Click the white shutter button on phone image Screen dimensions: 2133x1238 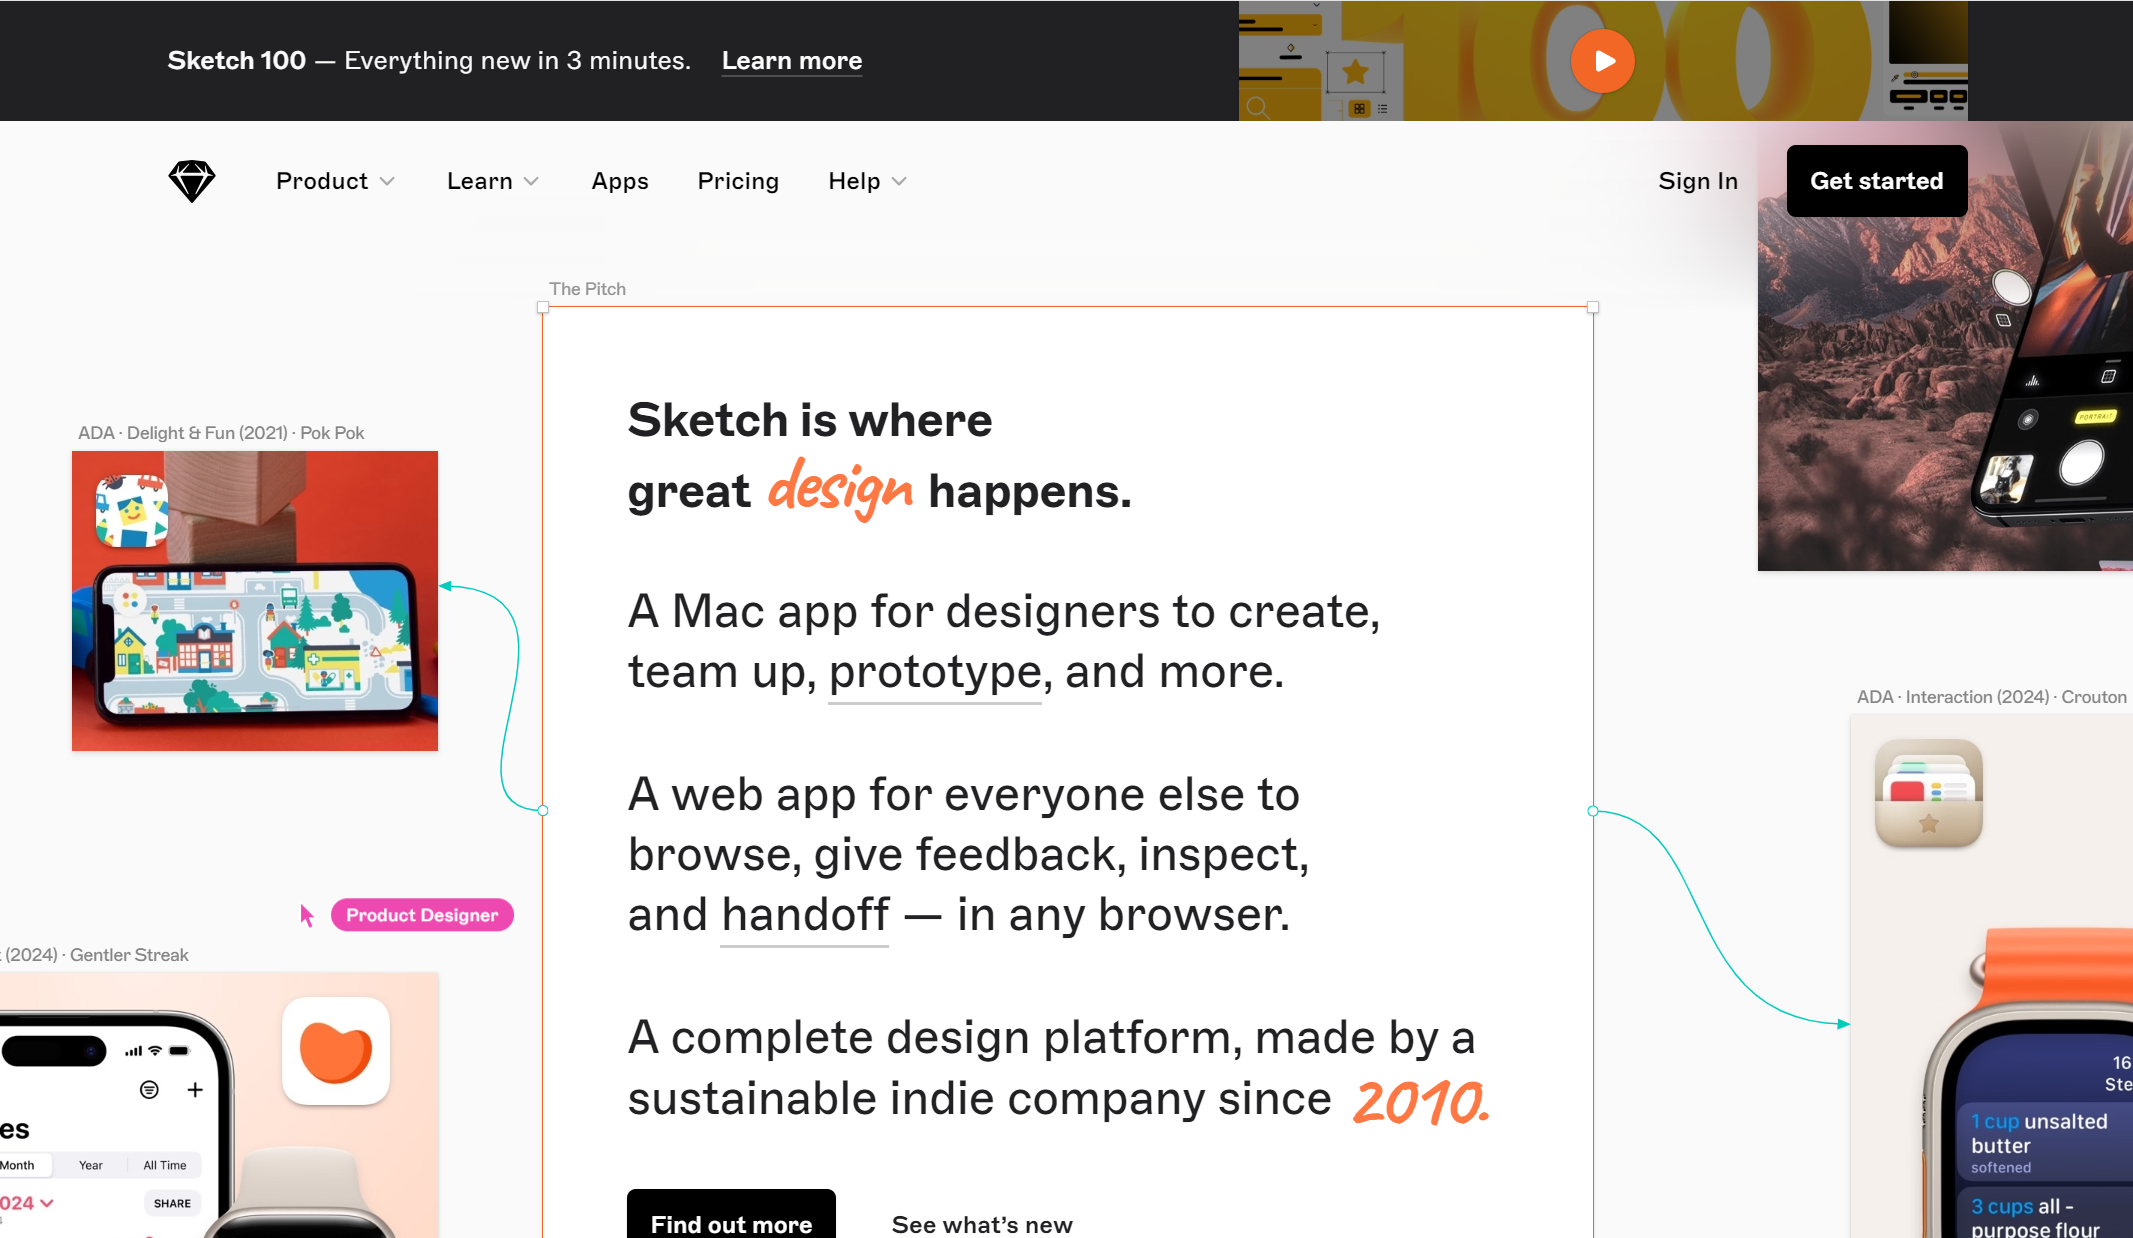pyautogui.click(x=2081, y=464)
